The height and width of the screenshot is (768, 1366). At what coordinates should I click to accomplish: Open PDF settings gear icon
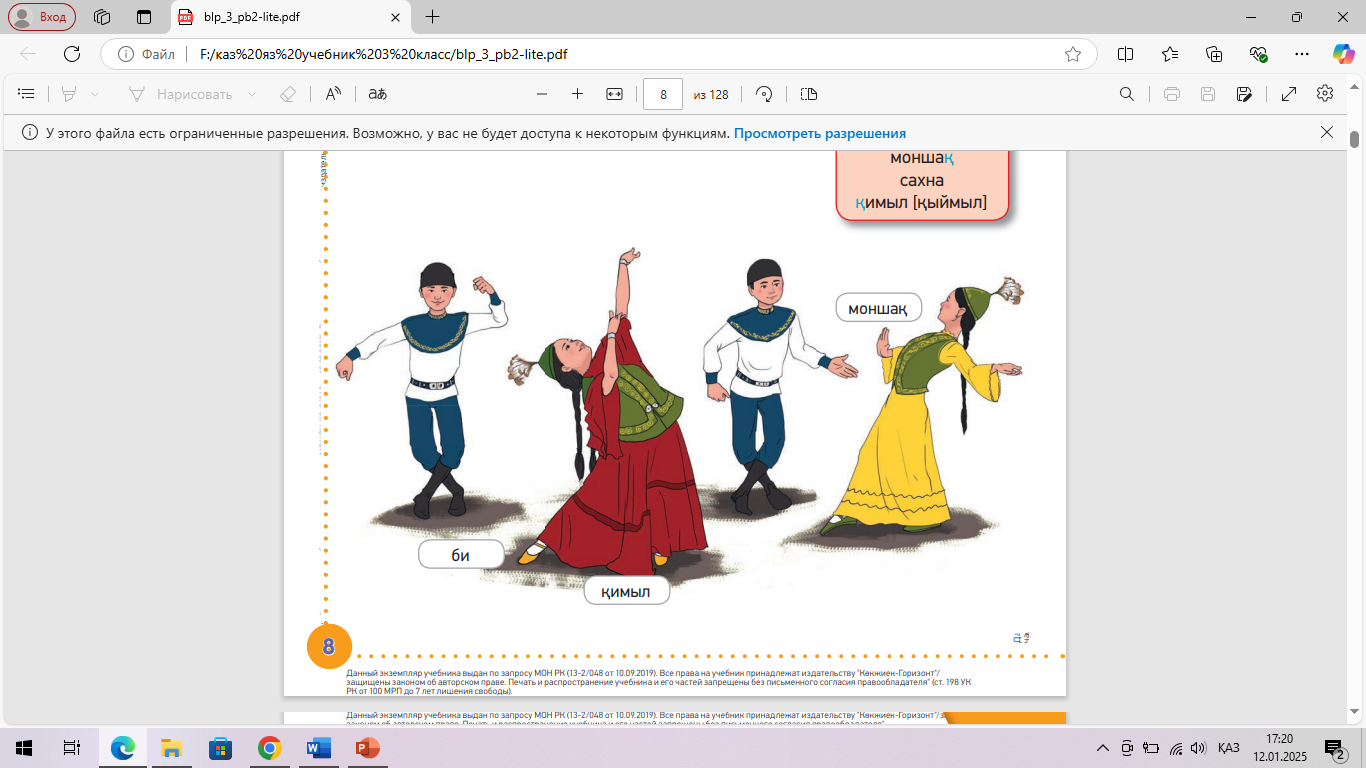[x=1325, y=94]
